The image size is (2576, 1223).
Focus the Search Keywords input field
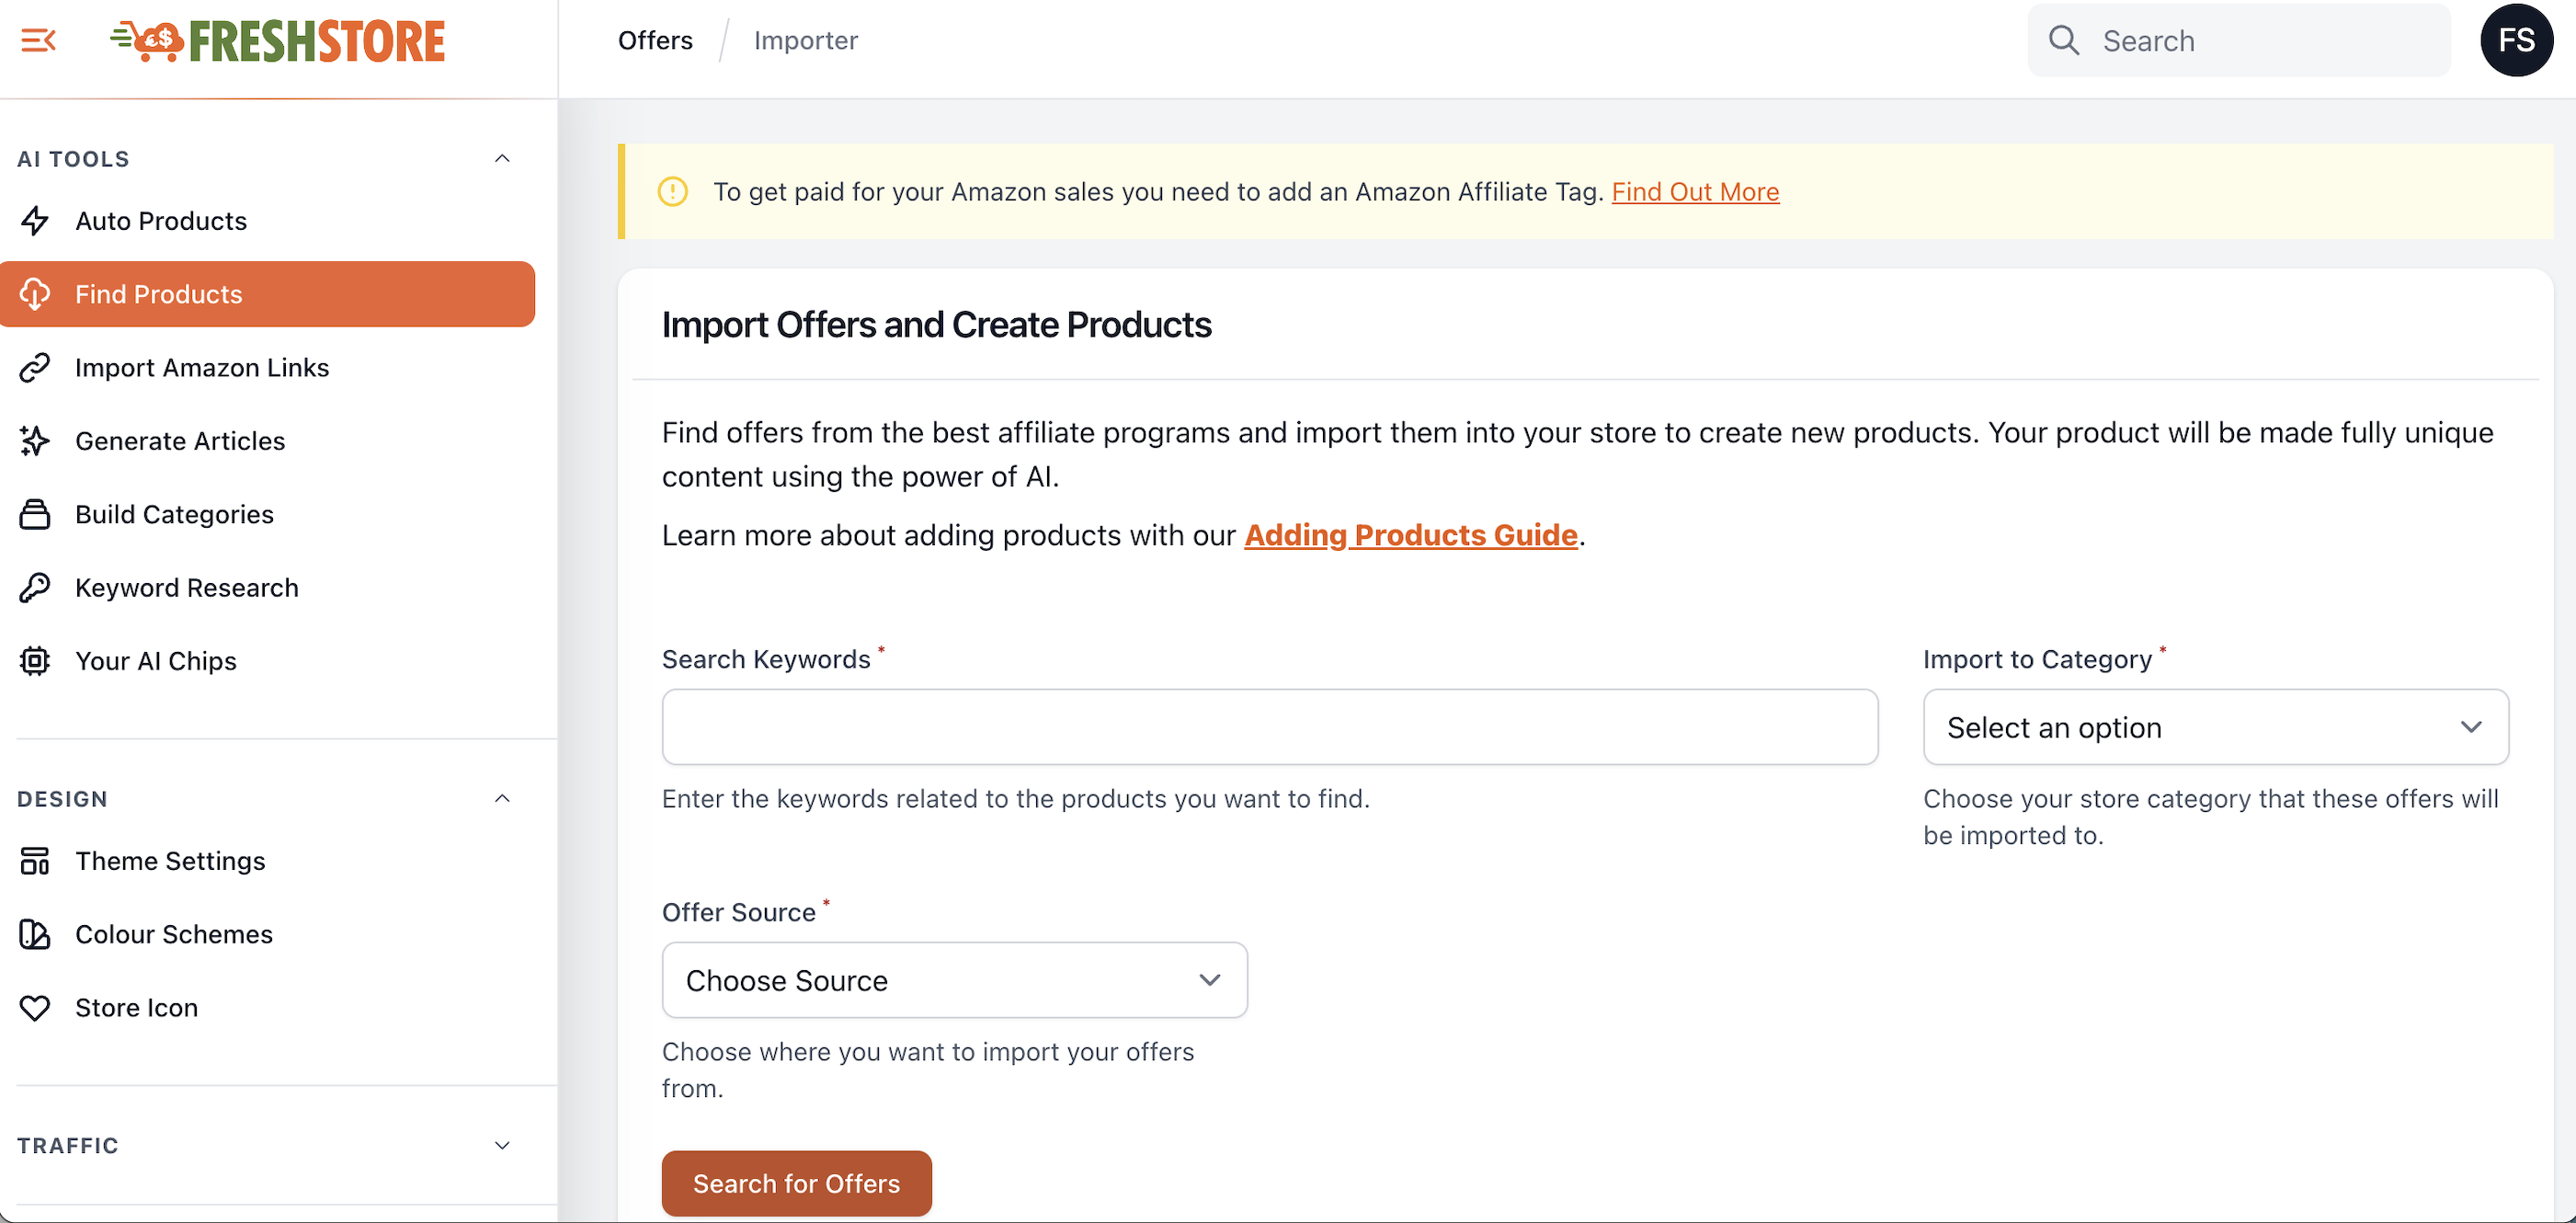[x=1269, y=727]
